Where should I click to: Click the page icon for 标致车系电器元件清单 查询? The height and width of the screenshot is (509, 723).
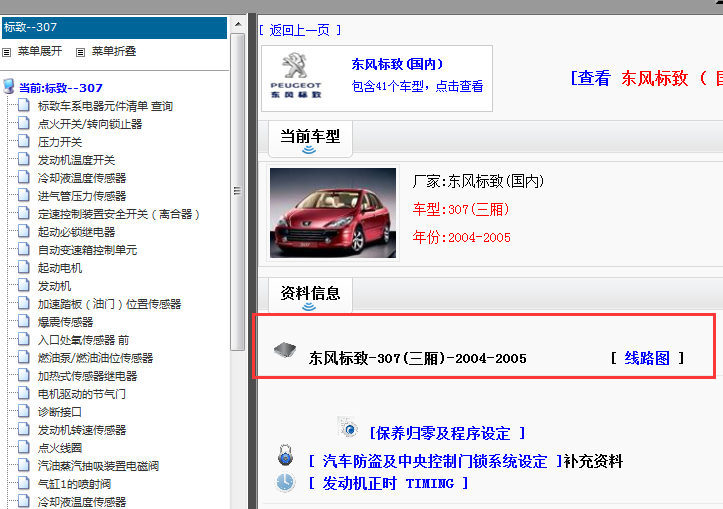(24, 105)
